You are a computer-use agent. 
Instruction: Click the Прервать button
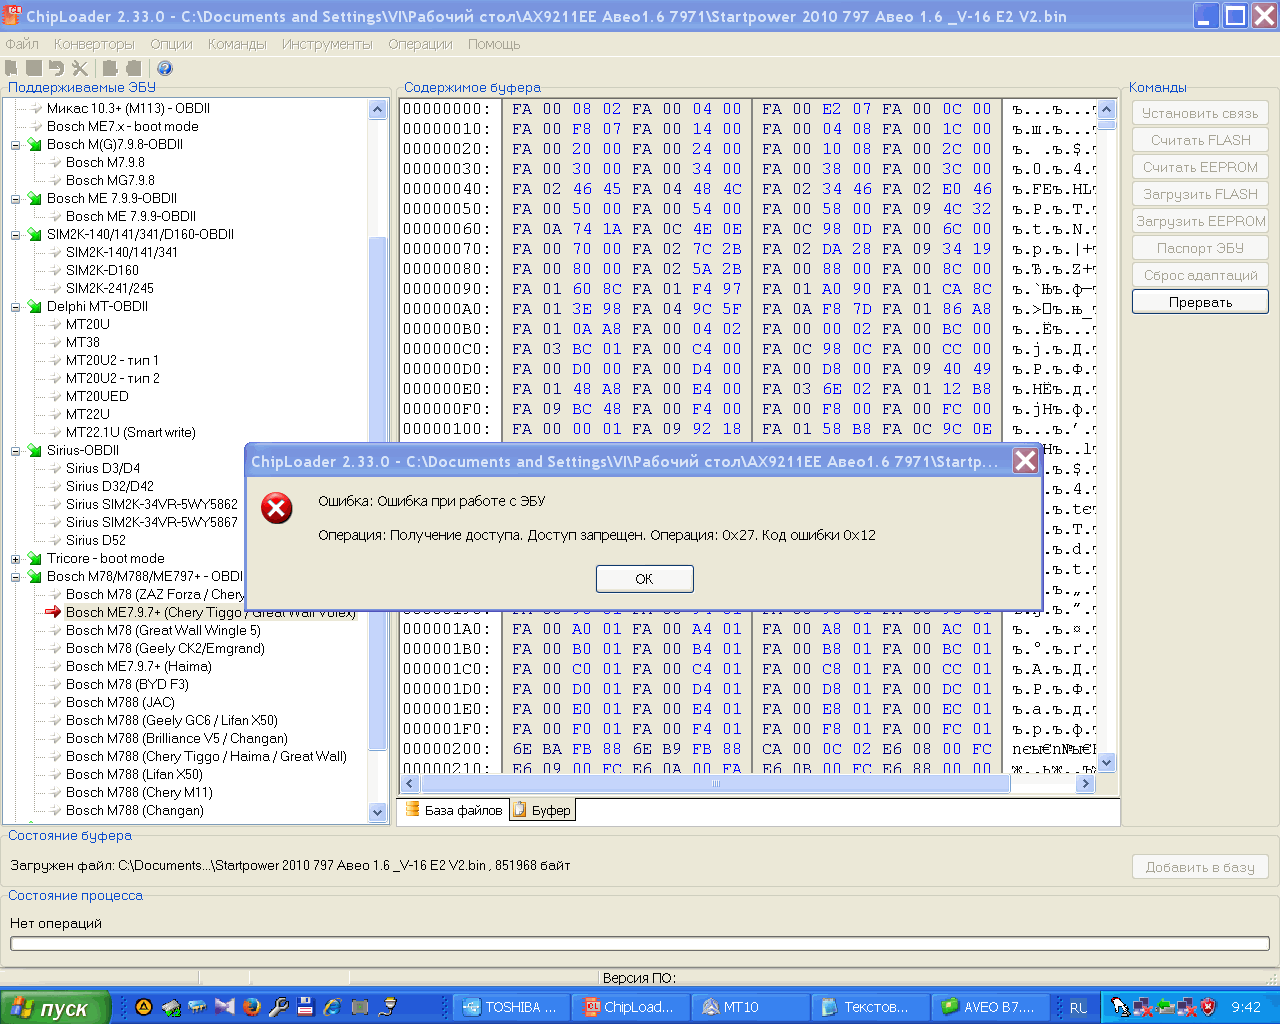(x=1200, y=302)
